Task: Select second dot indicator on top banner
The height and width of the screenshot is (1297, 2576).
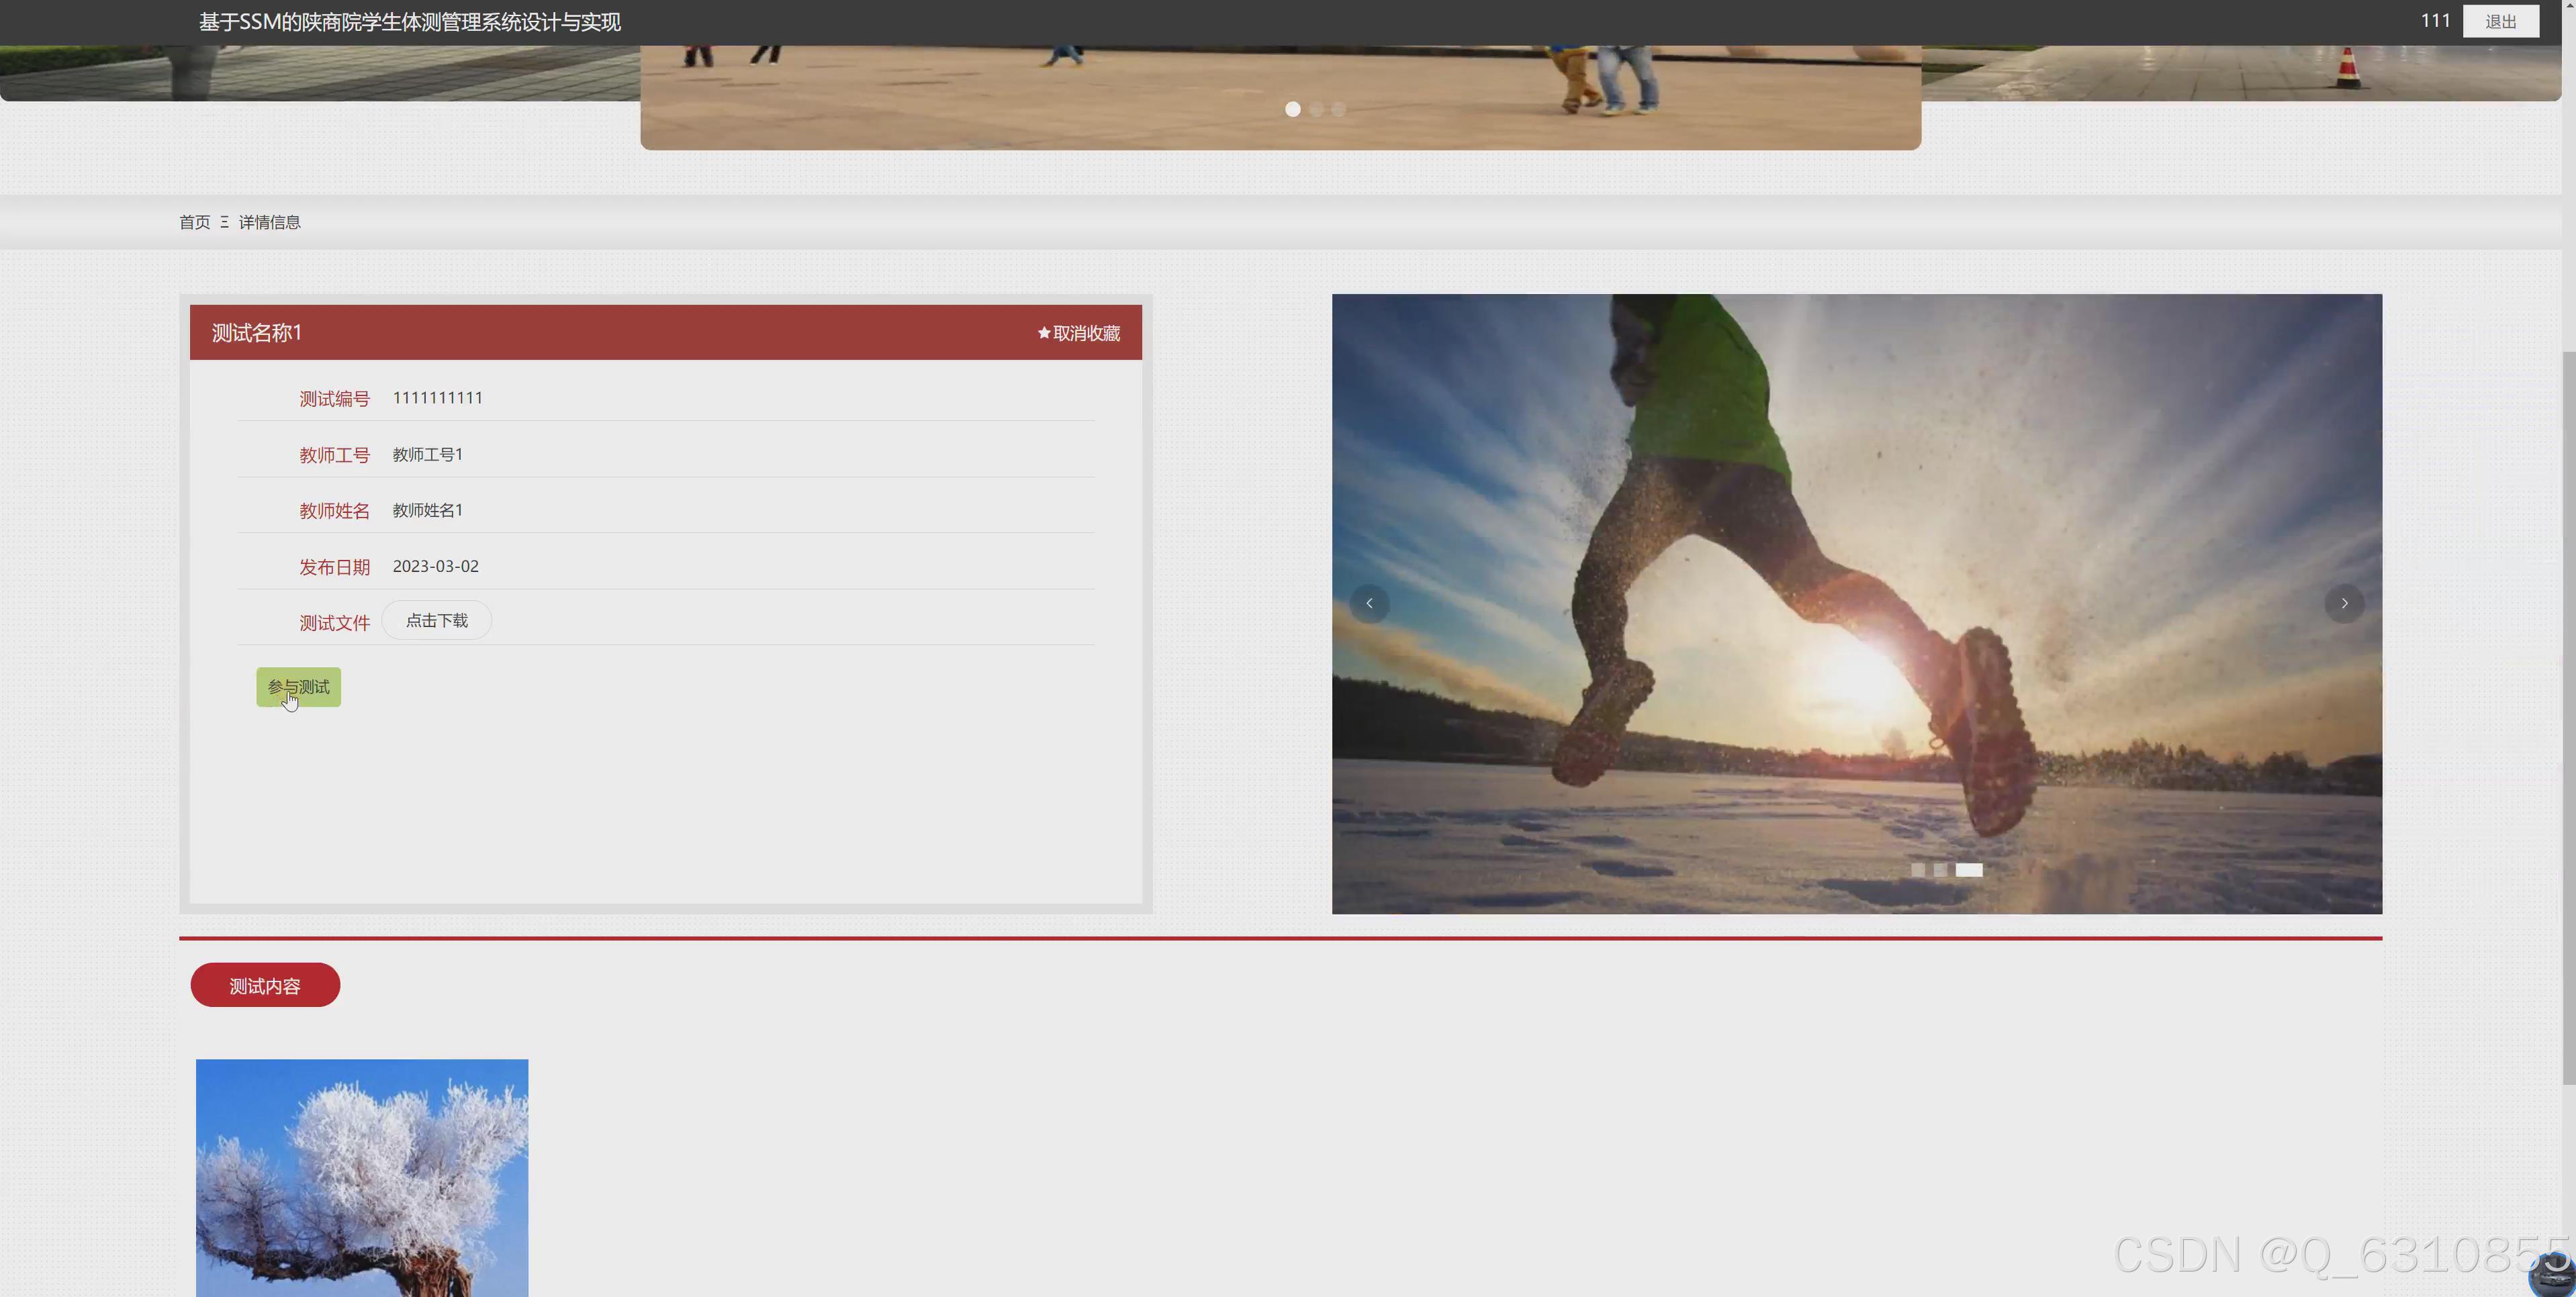Action: click(x=1316, y=109)
